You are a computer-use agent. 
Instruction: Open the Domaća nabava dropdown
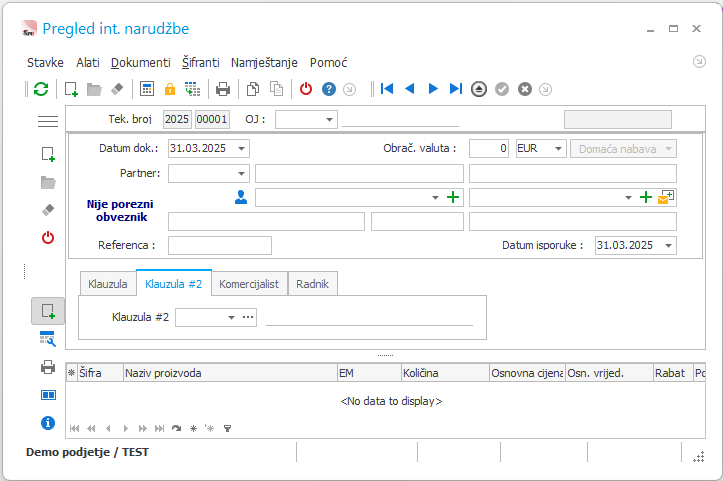(x=668, y=149)
